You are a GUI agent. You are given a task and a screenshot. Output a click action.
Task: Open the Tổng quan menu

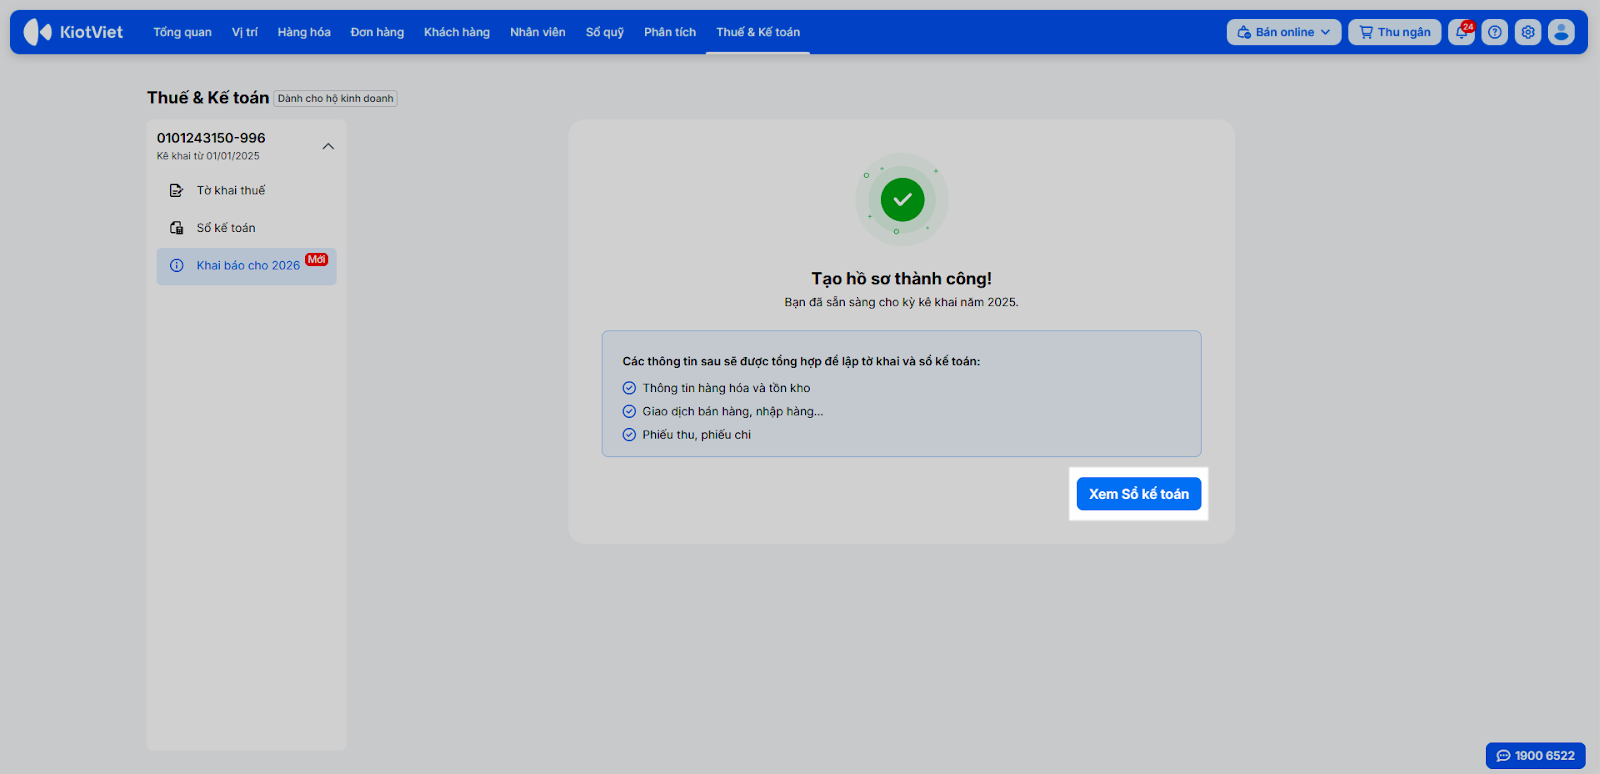182,32
